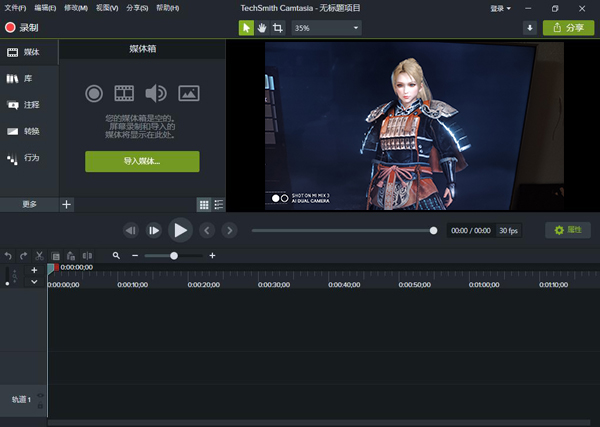Image resolution: width=600 pixels, height=427 pixels.
Task: Switch to the 行为 Behaviors tab
Action: coord(29,158)
